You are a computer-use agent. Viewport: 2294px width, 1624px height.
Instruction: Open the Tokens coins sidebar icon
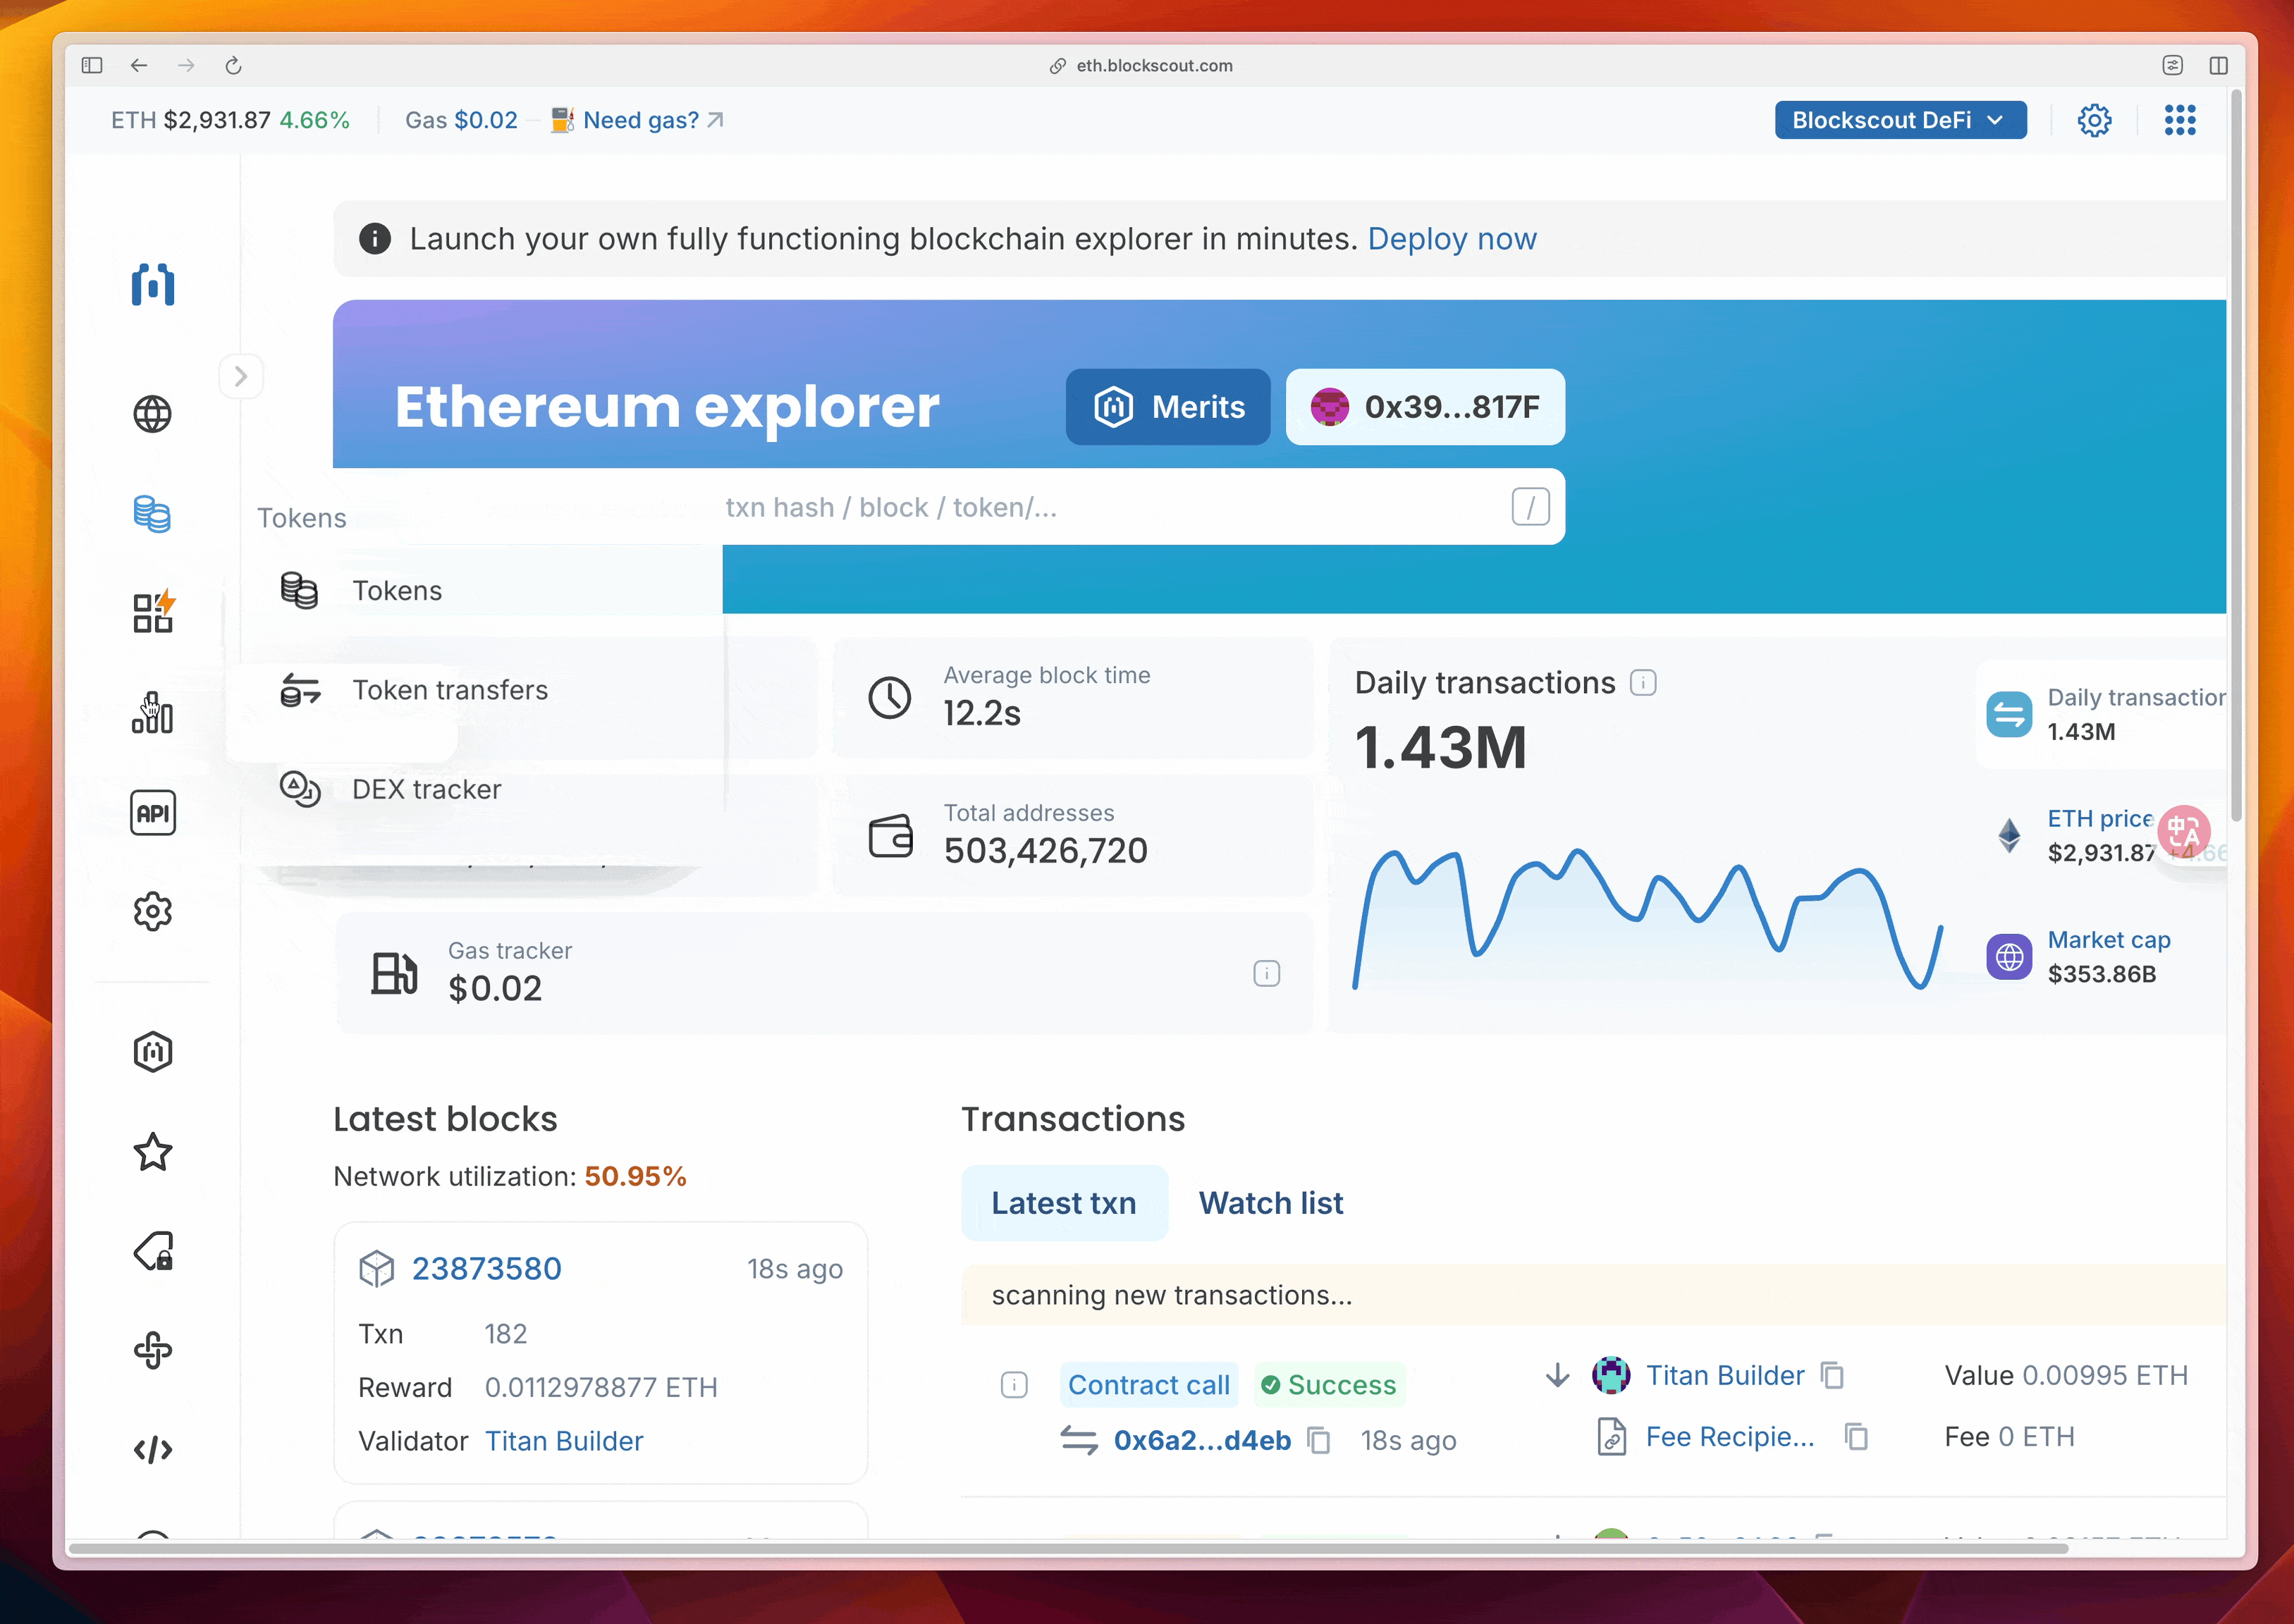point(153,514)
